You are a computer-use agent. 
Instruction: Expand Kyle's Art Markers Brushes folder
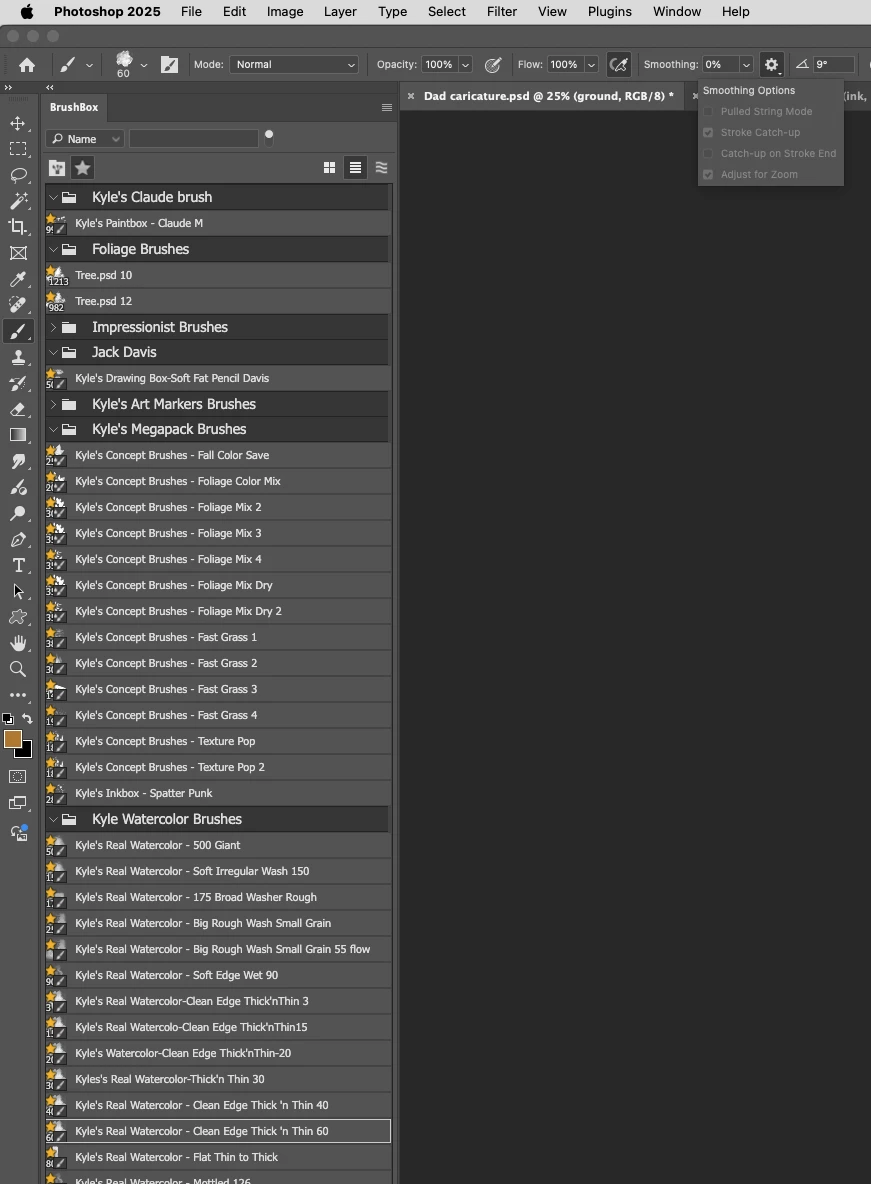point(53,404)
